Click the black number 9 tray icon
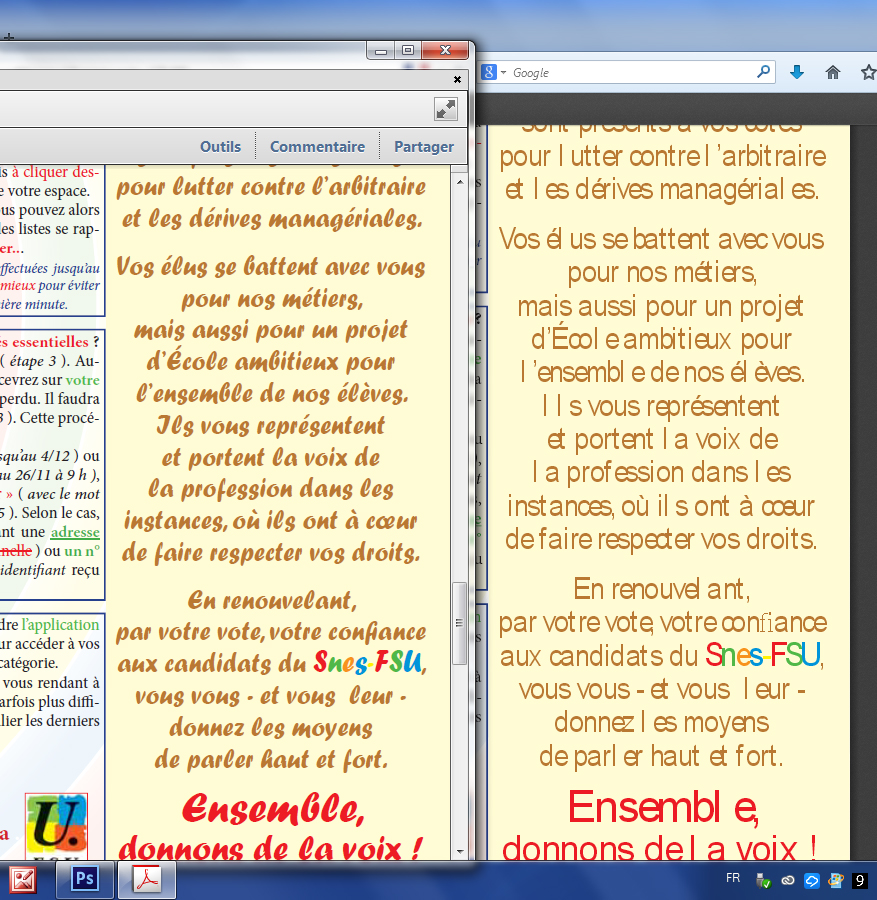Screen dimensions: 877x900 point(860,881)
